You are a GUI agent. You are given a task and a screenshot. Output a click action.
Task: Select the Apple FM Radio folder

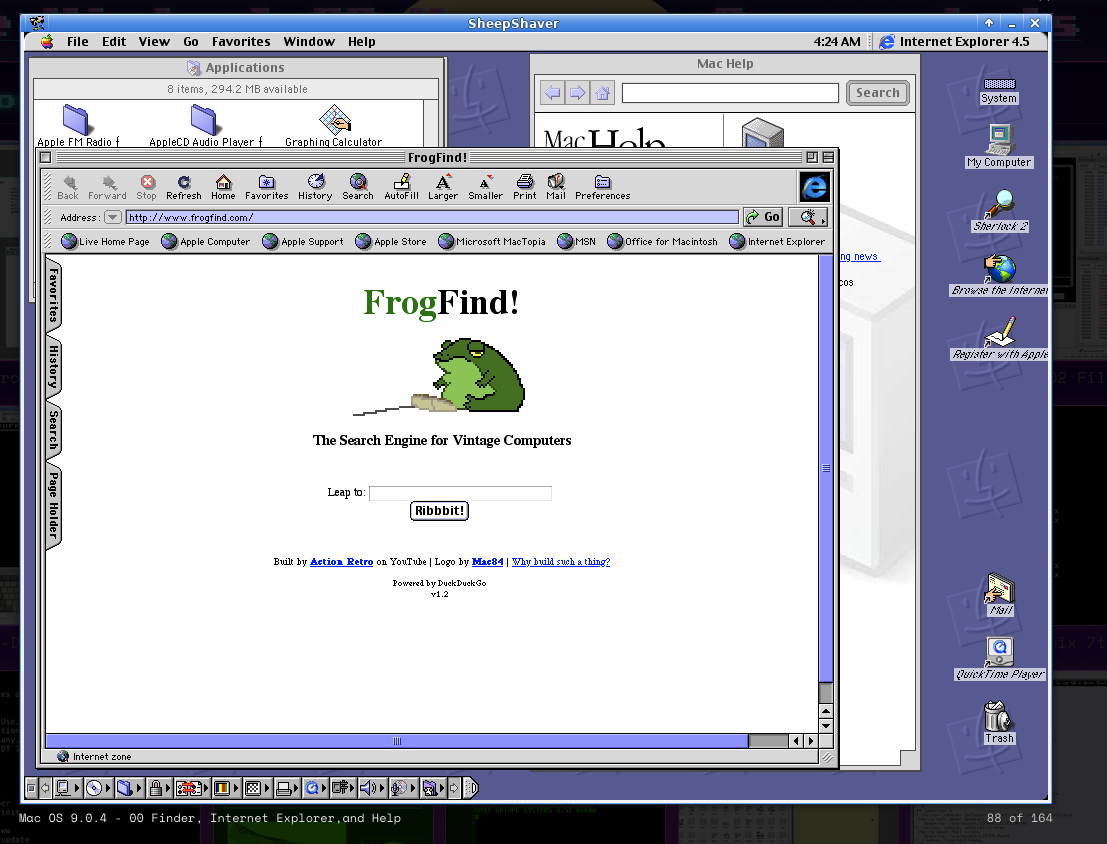click(78, 126)
